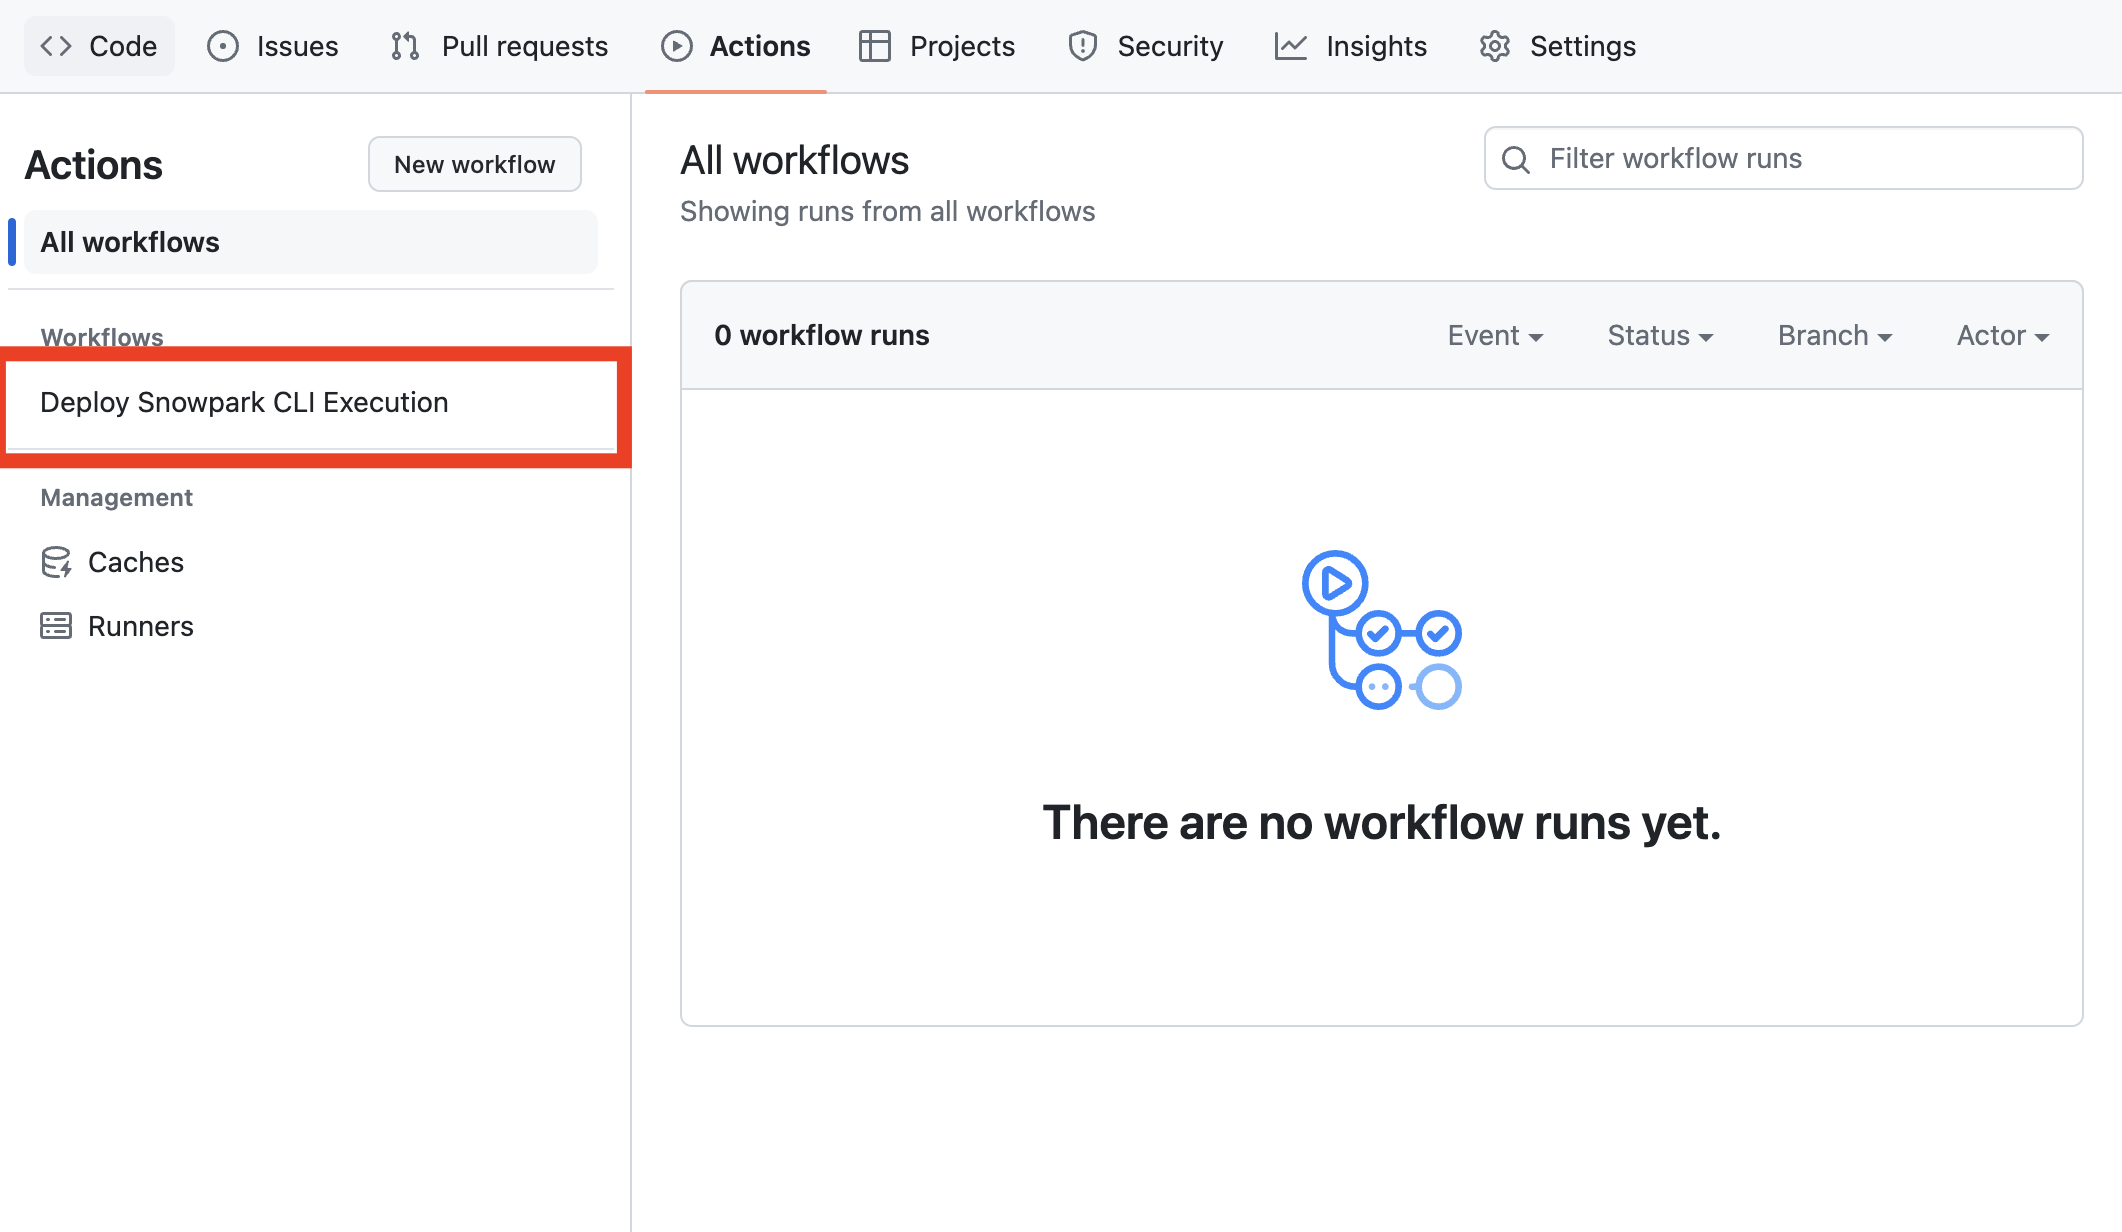Screen dimensions: 2122x1232
Task: Expand the Status filter dropdown
Action: pyautogui.click(x=1660, y=336)
